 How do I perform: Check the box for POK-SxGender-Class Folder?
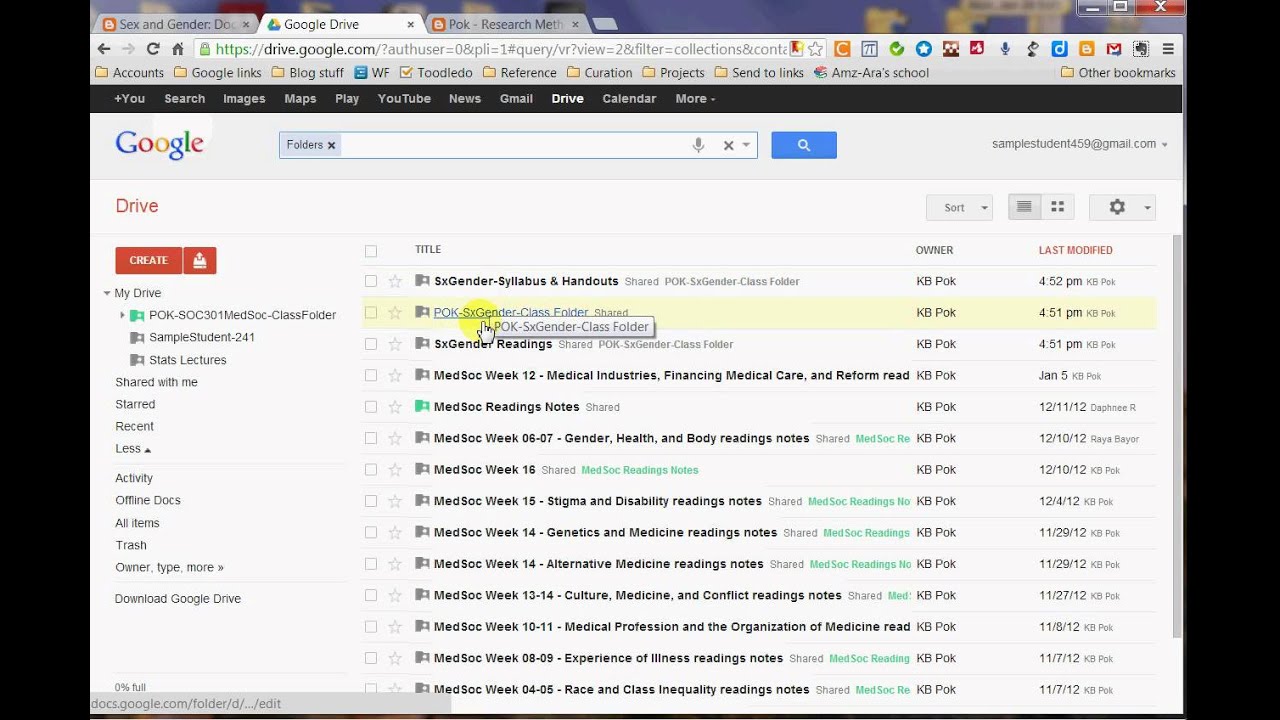click(x=371, y=312)
